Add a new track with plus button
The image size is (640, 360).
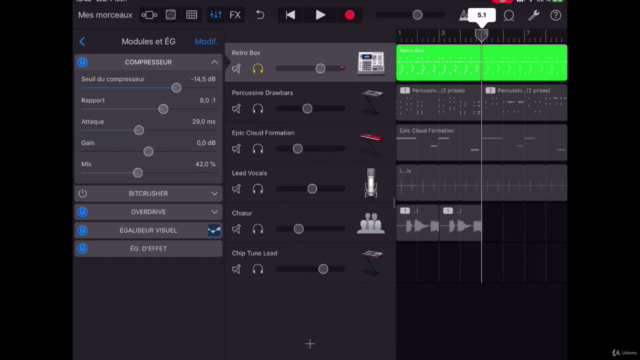(x=310, y=344)
